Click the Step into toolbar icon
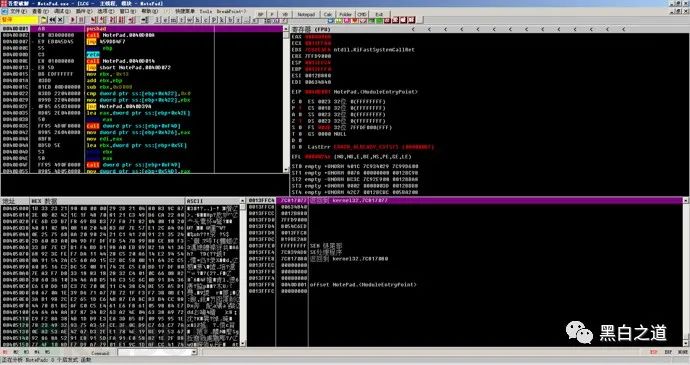Screen dimensions: 690x365 (x=94, y=20)
